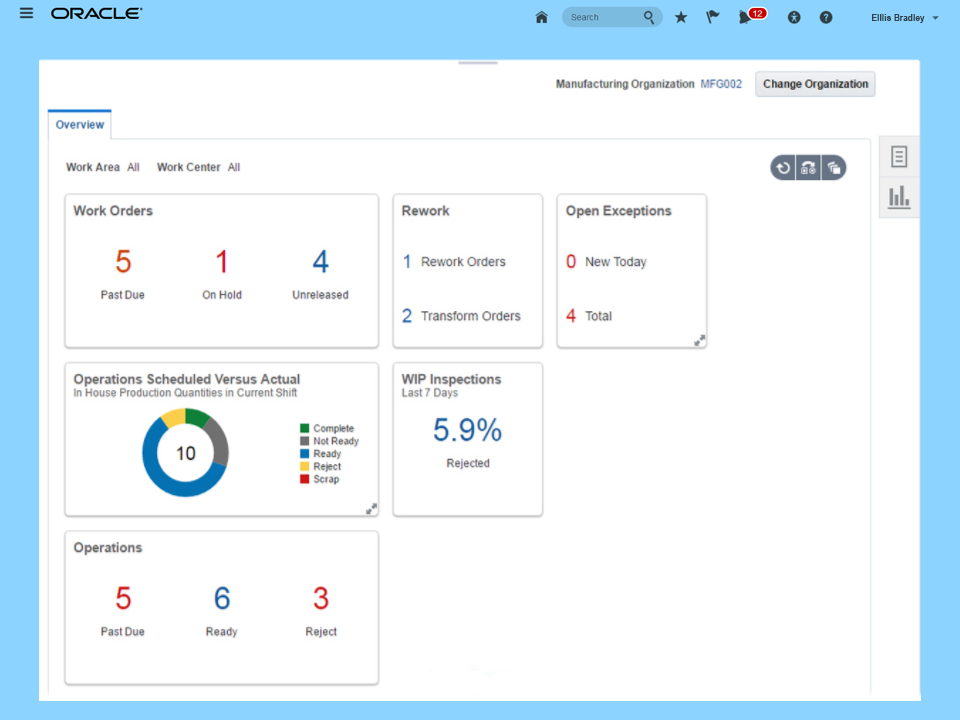Open the hamburger navigator menu
The height and width of the screenshot is (720, 960).
(x=26, y=13)
